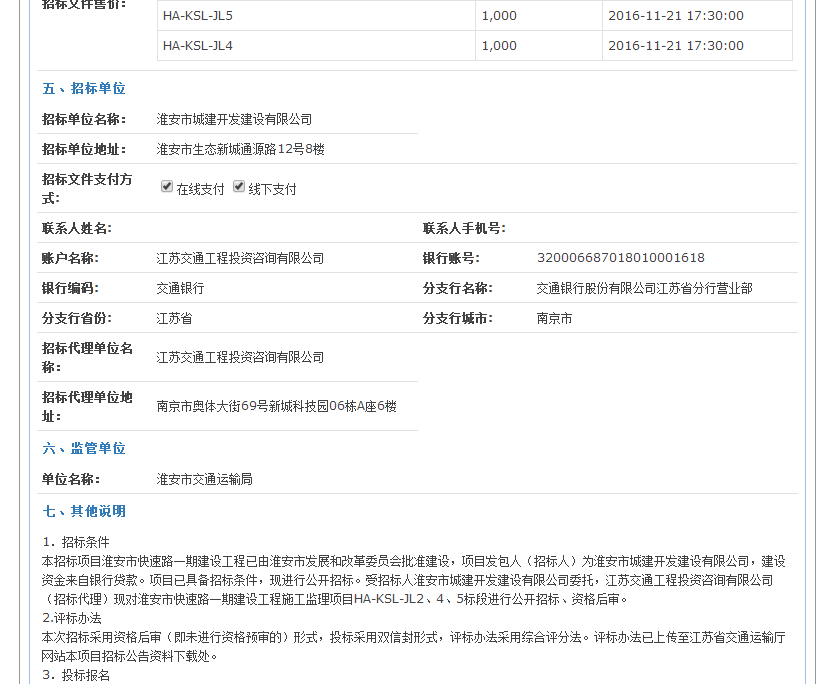Click the address 淮安市生态新城通源路12号8楼
The height and width of the screenshot is (684, 835).
pos(240,150)
